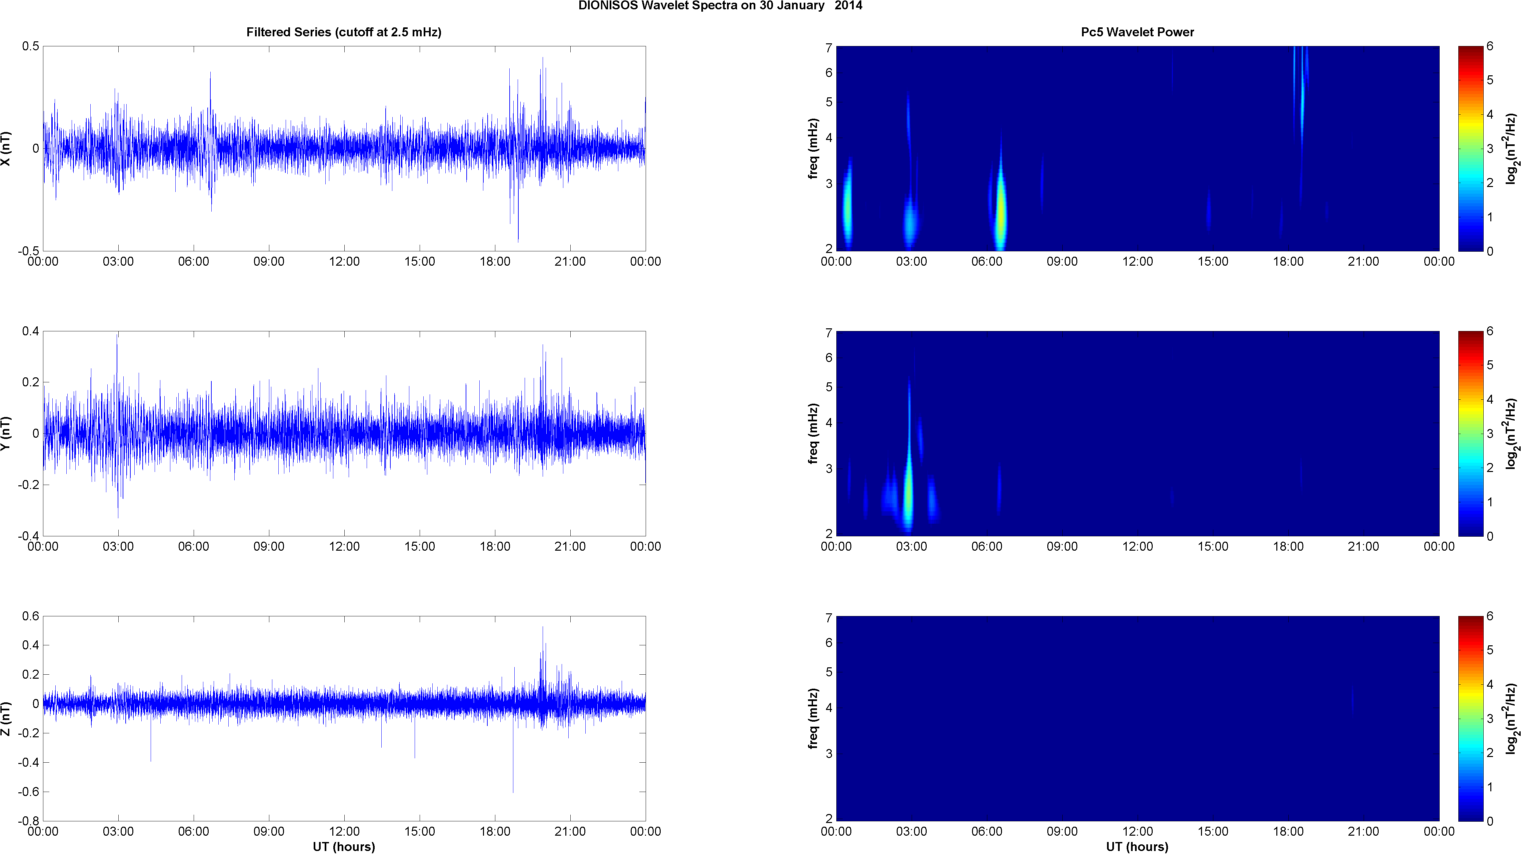Select the "Pc5 Wavelet Power" column heading

point(1137,32)
